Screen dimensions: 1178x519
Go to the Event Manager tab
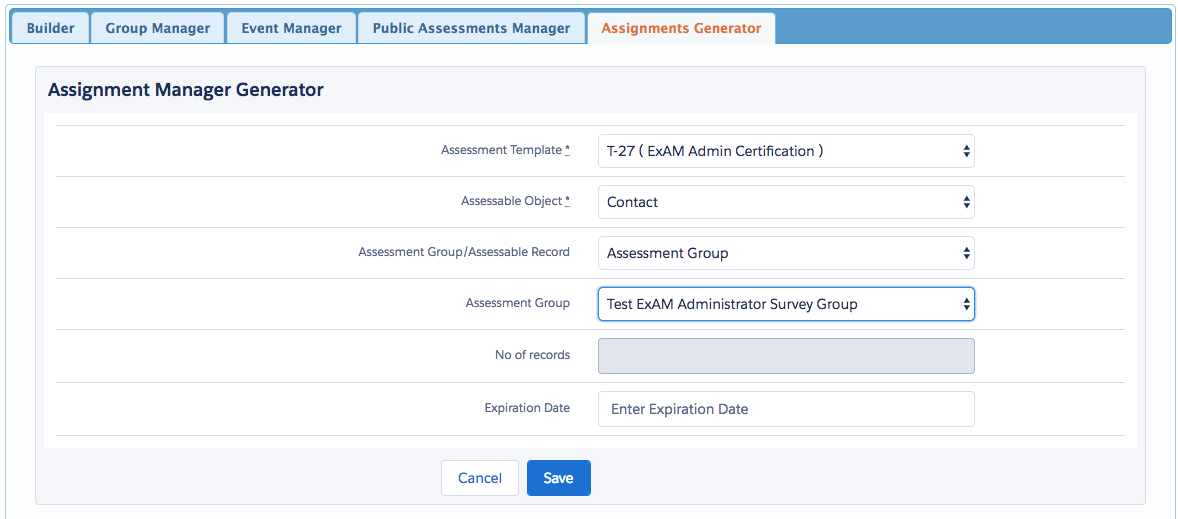[x=291, y=28]
